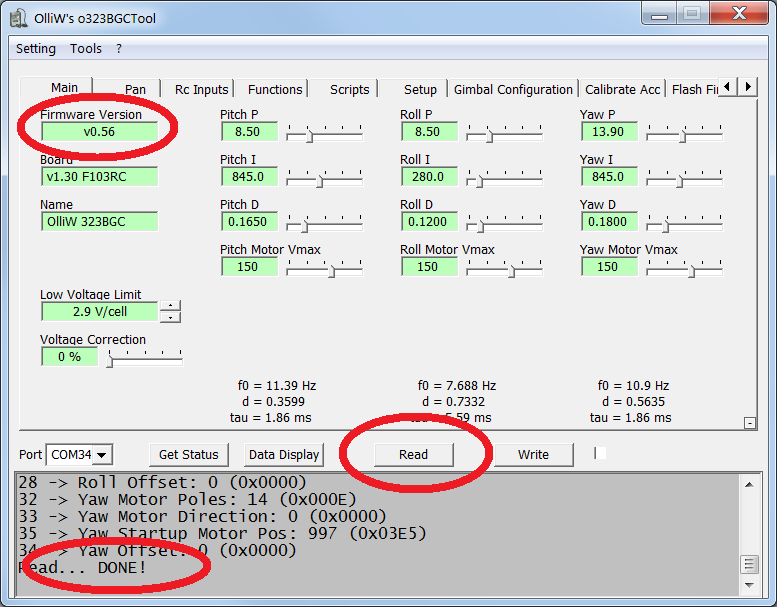The image size is (777, 607).
Task: Toggle the checkbox next to Write button
Action: (600, 454)
